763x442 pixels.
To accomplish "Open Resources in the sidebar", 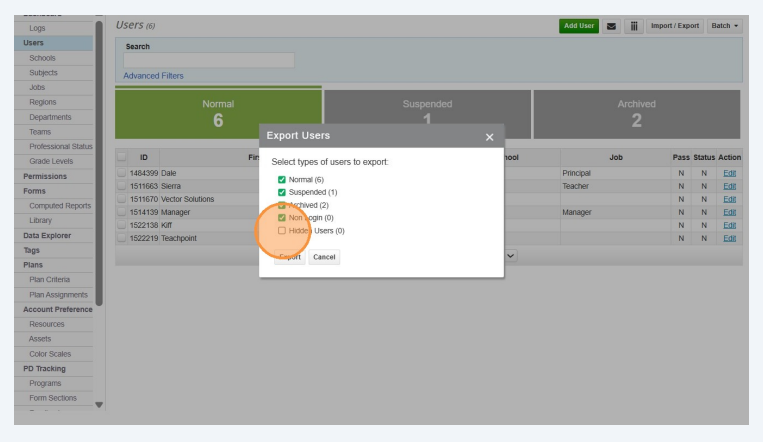I will tap(47, 324).
